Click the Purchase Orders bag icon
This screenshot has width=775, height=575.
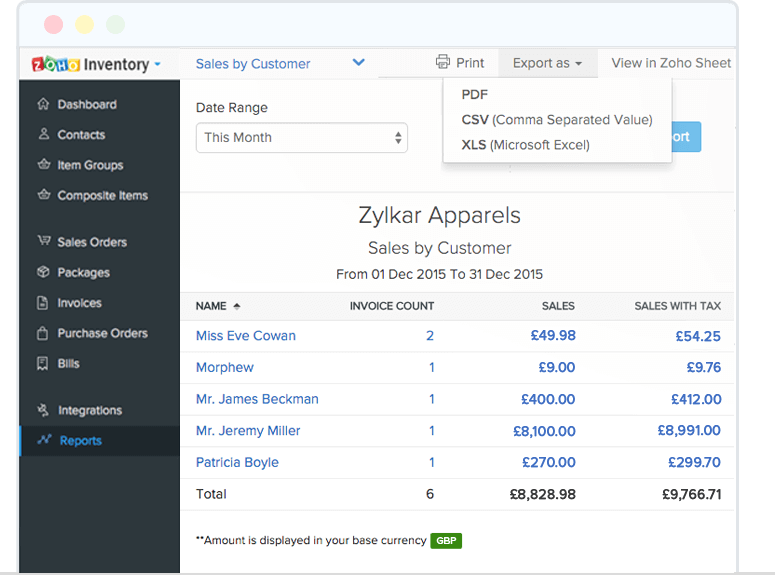click(x=43, y=333)
